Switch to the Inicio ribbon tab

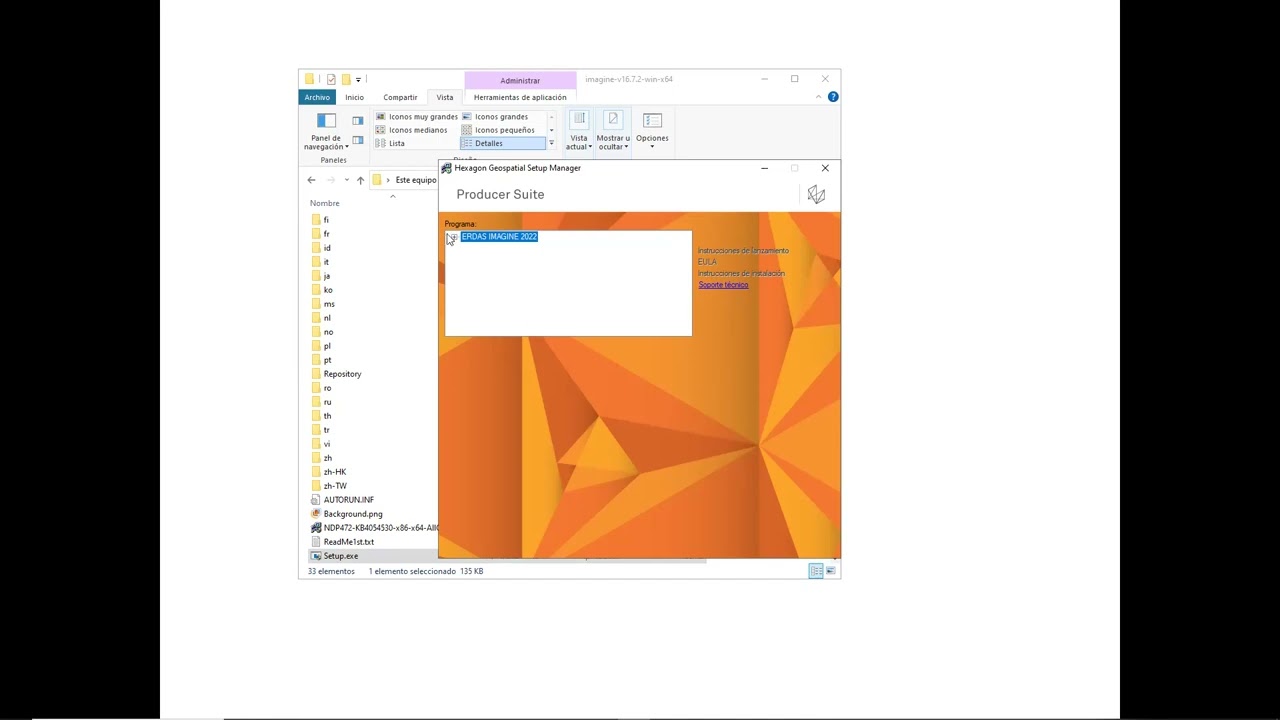pos(354,97)
